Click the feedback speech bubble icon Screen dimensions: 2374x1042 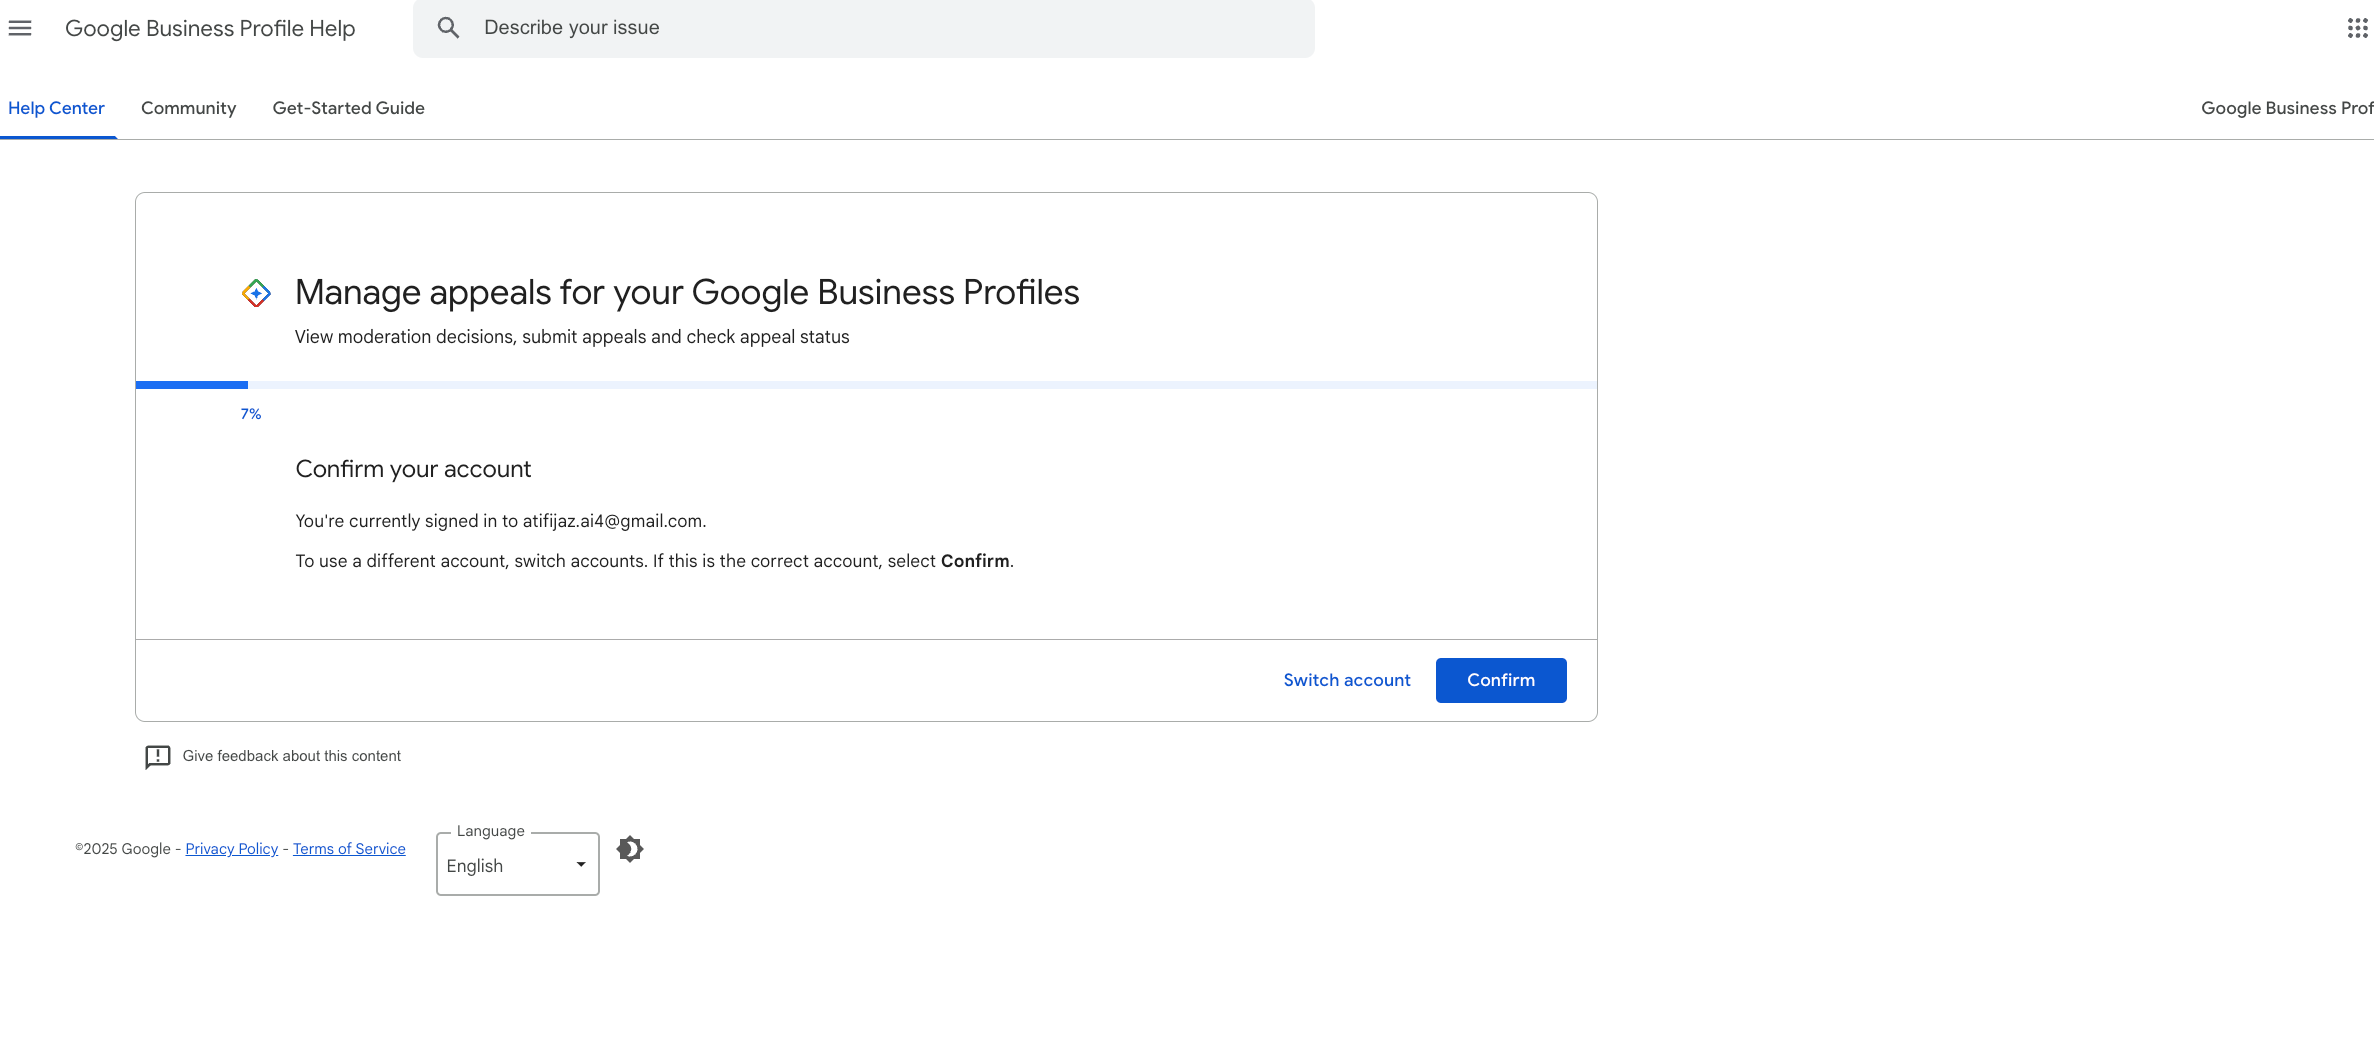(x=158, y=757)
